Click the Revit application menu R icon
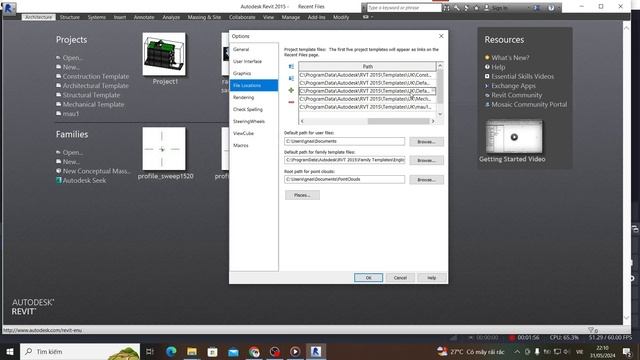This screenshot has width=640, height=360. point(9,8)
